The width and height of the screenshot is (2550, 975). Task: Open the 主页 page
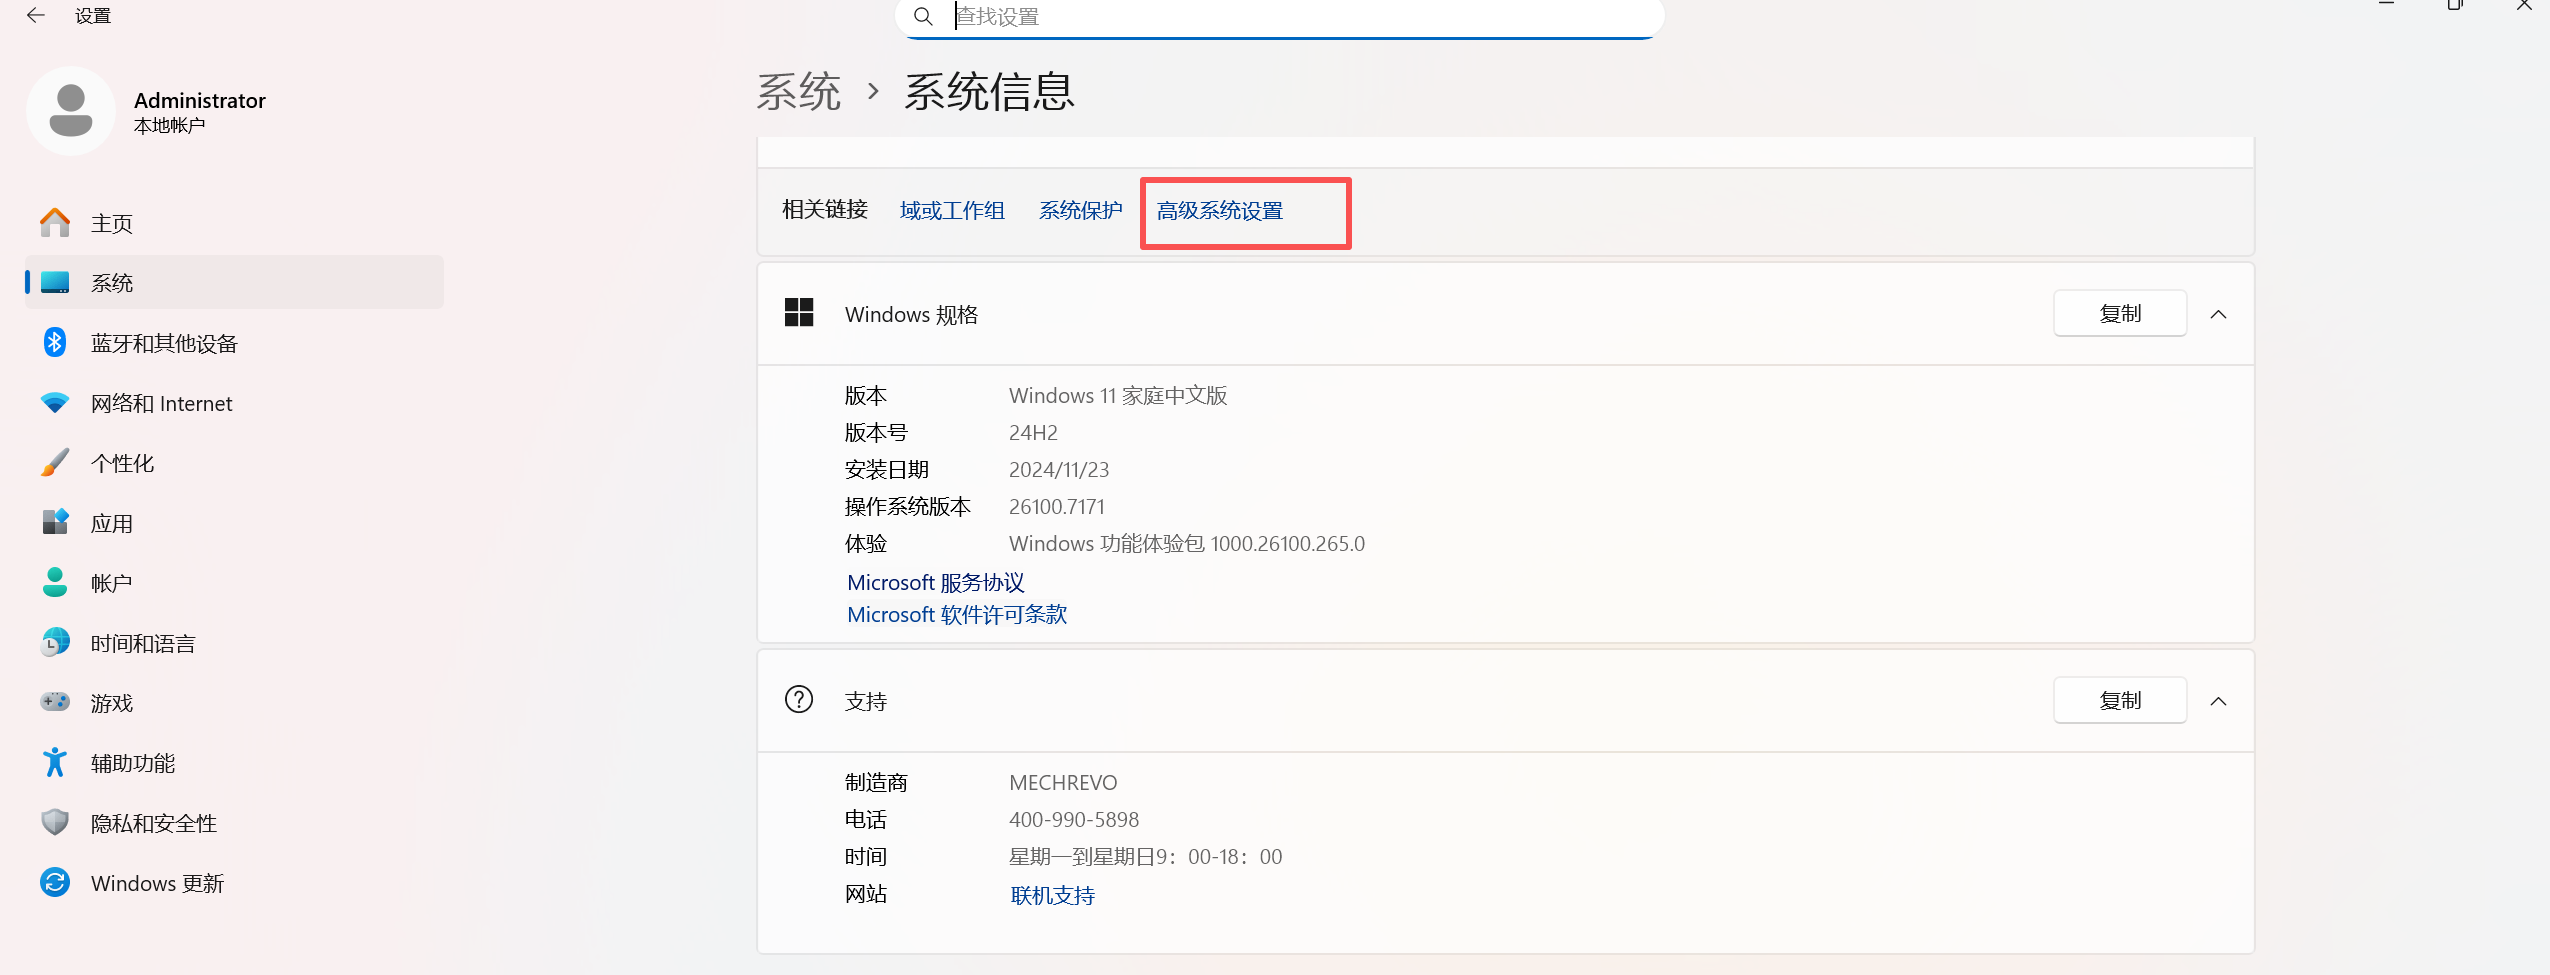coord(234,223)
